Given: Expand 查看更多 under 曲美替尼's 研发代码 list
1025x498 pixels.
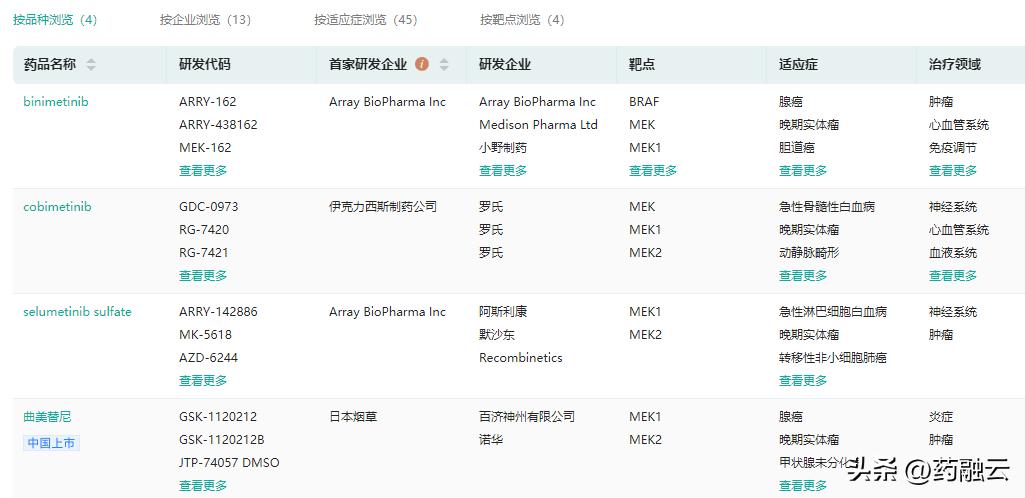Looking at the screenshot, I should pyautogui.click(x=203, y=486).
